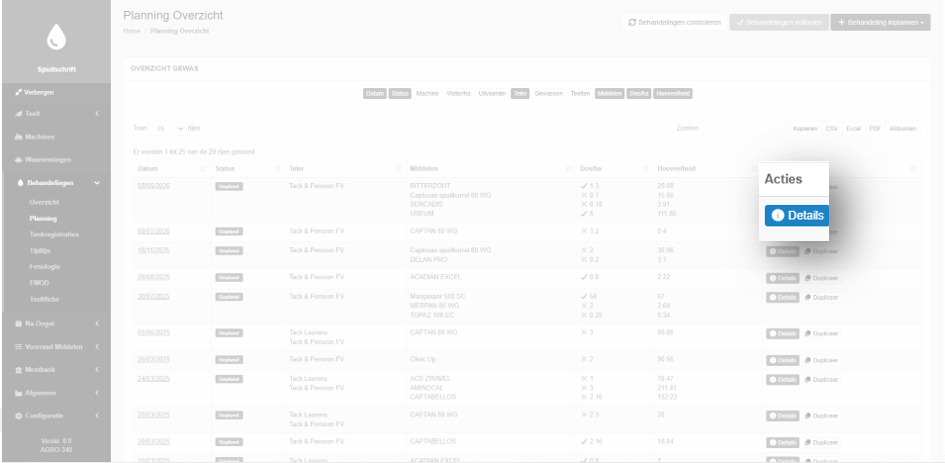Click the Voorraad Middelen list icon
The width and height of the screenshot is (945, 463).
coord(19,347)
